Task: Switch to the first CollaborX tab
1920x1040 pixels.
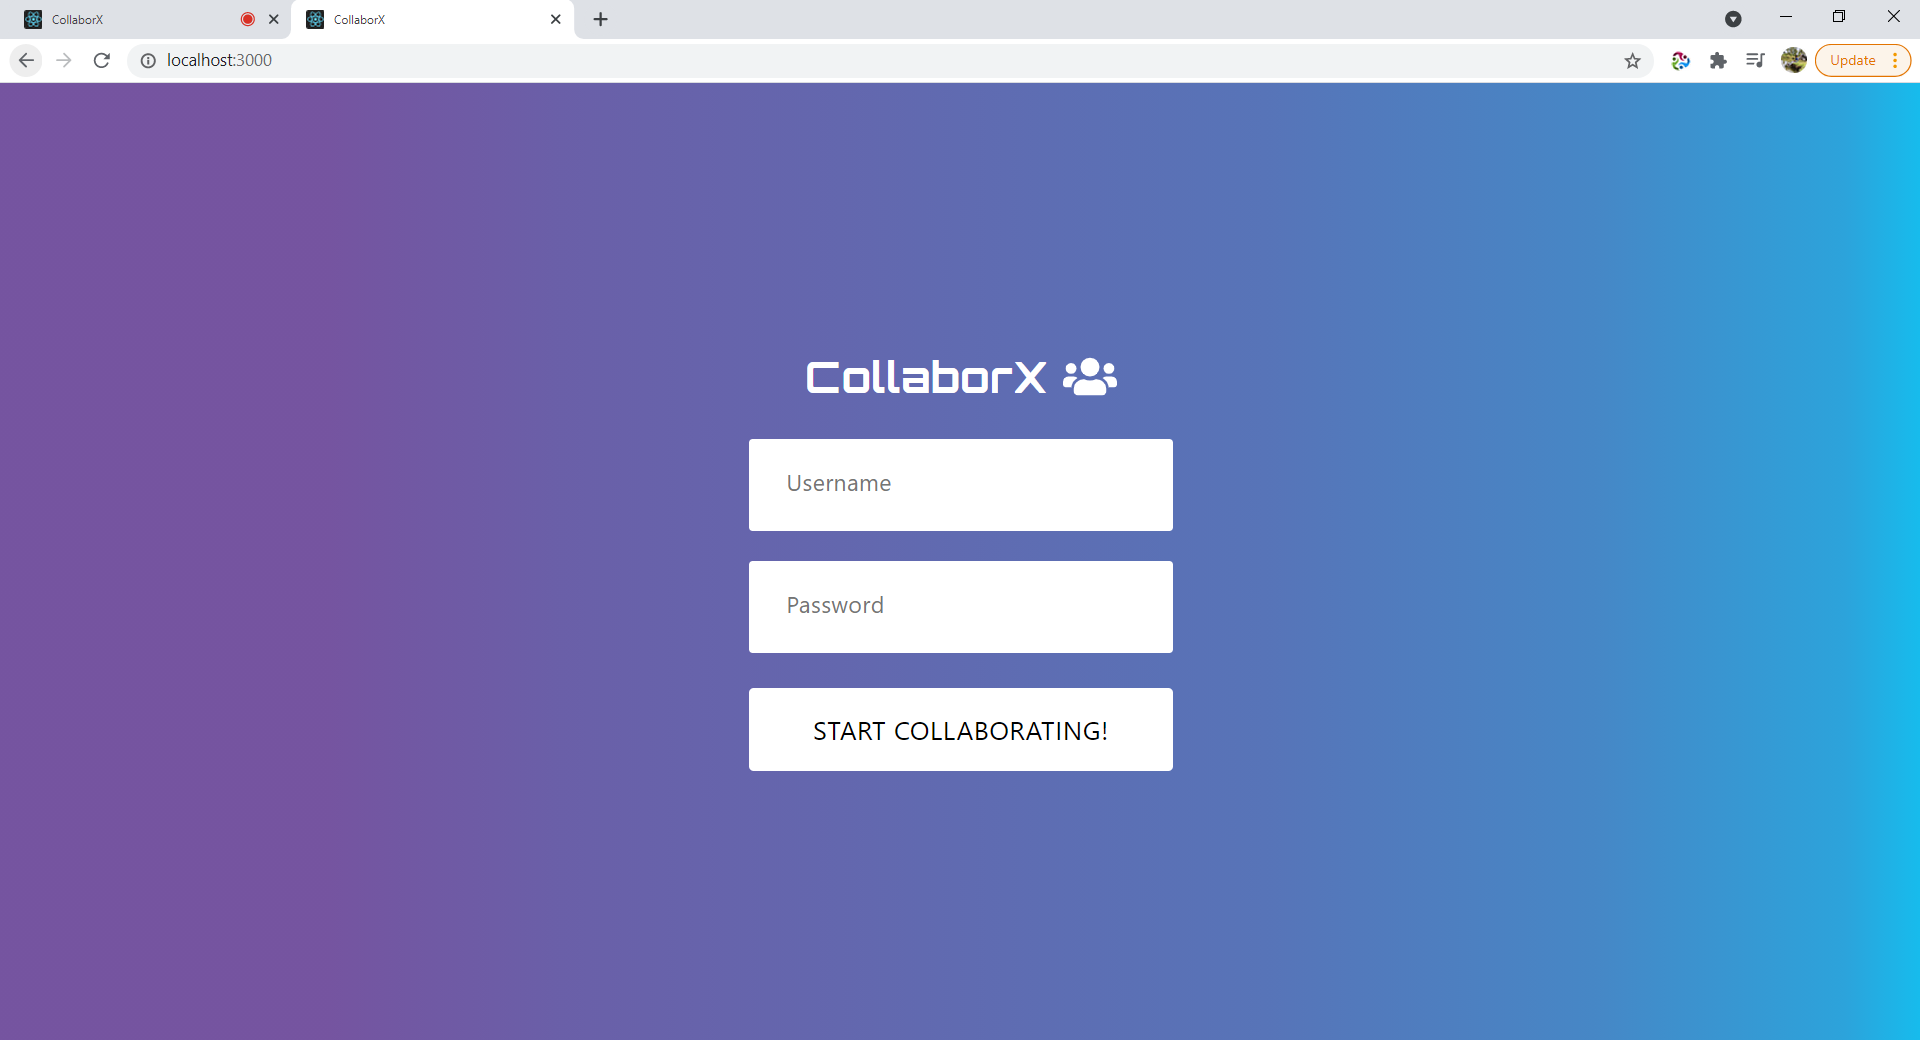Action: tap(130, 20)
